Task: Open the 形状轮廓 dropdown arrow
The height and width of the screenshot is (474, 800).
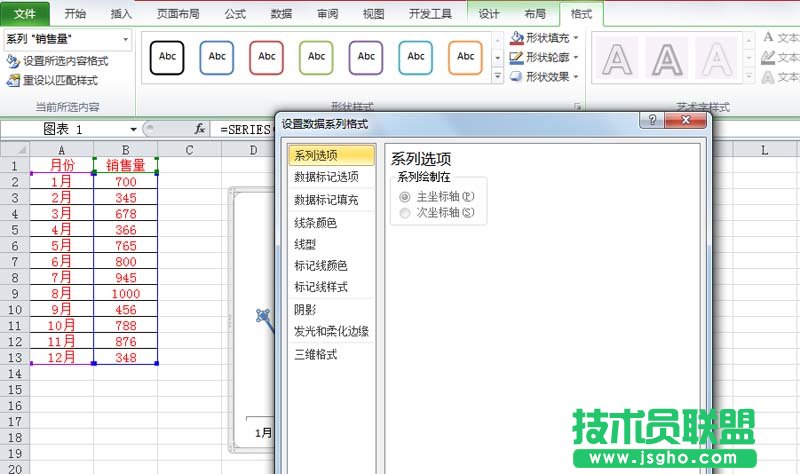Action: [576, 57]
